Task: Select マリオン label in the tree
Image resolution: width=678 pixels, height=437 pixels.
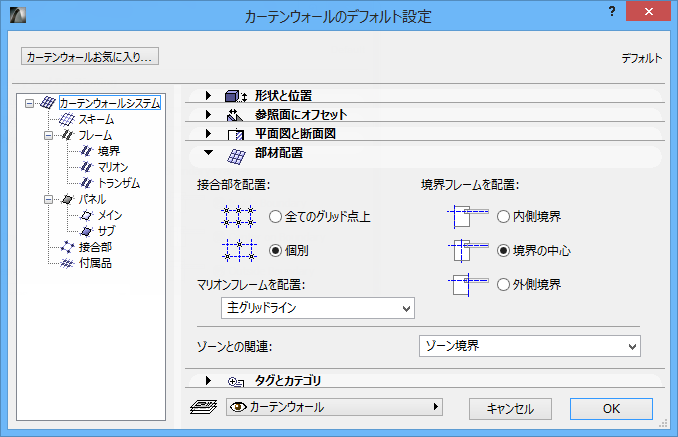Action: pyautogui.click(x=113, y=167)
